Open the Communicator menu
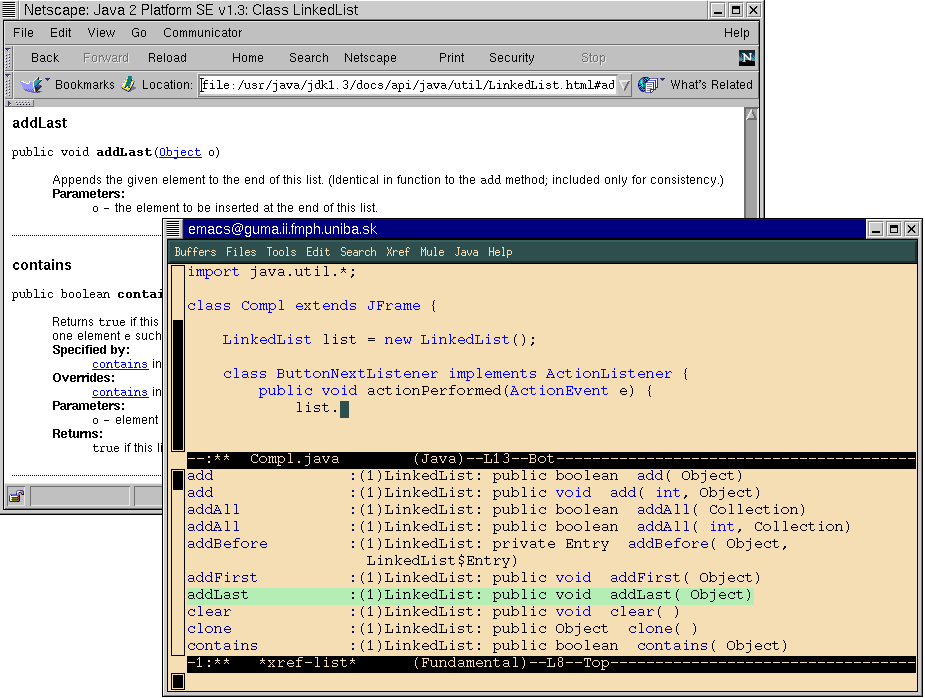This screenshot has width=925, height=698. click(x=202, y=32)
